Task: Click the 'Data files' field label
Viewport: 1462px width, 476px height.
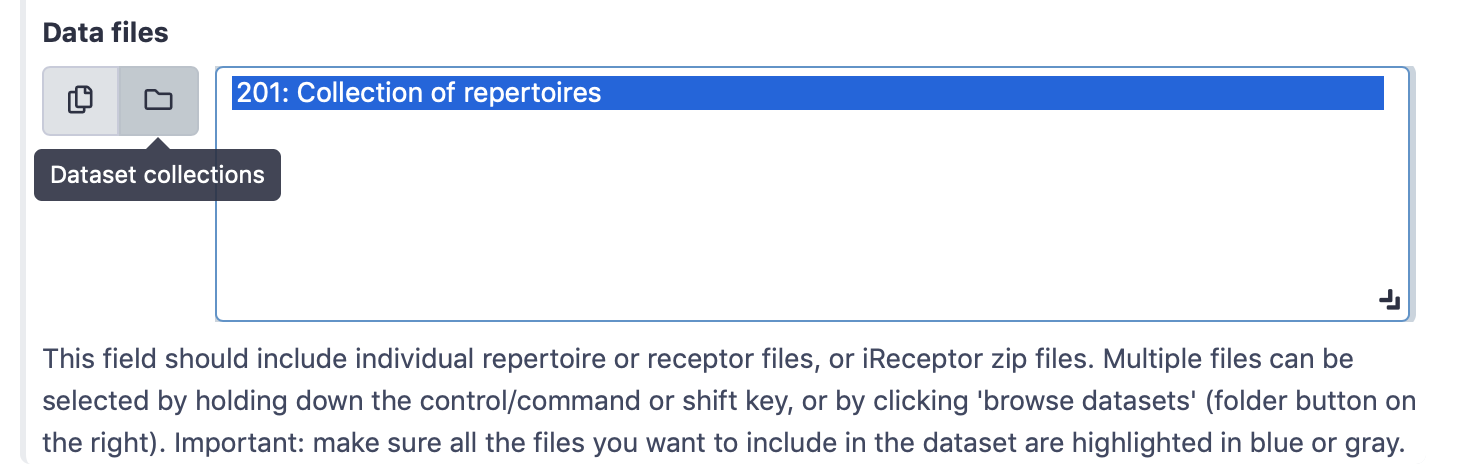Action: [x=105, y=33]
